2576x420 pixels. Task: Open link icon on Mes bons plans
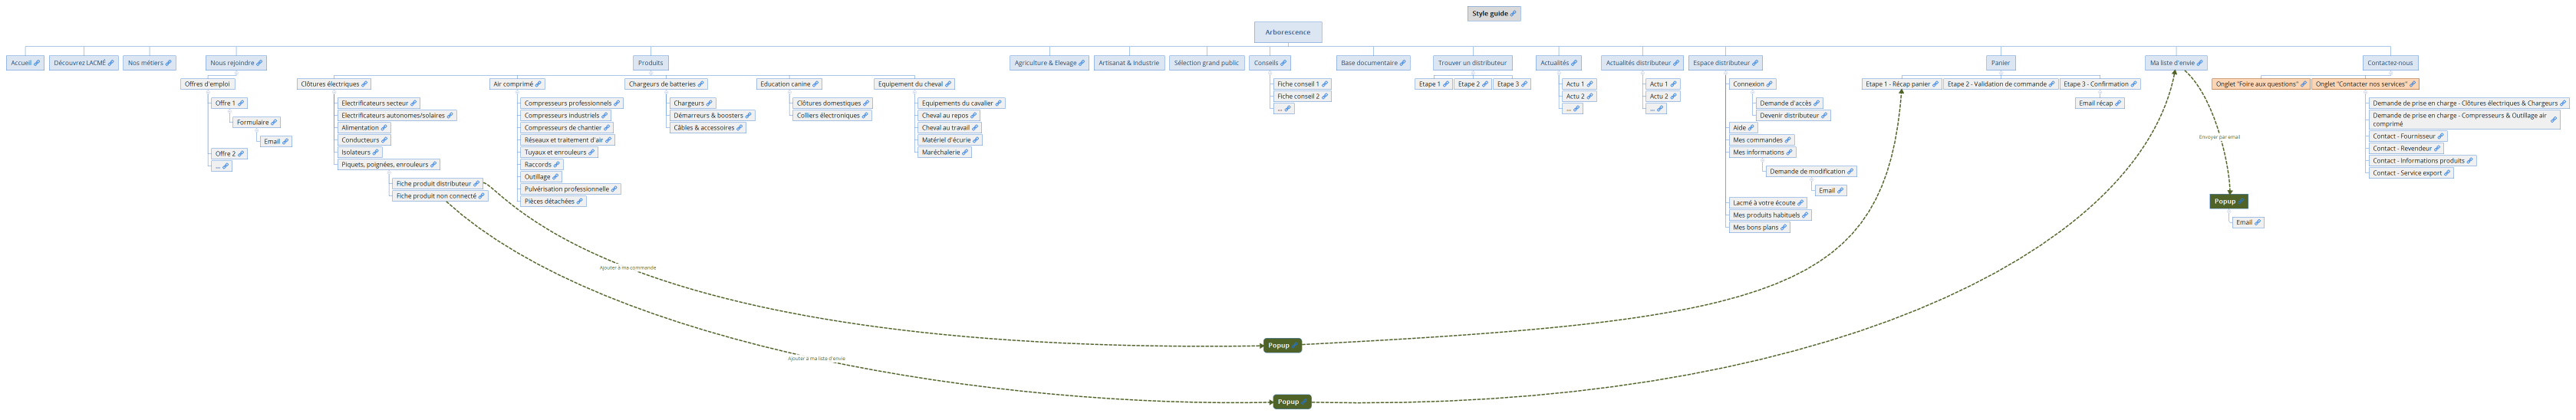1783,228
